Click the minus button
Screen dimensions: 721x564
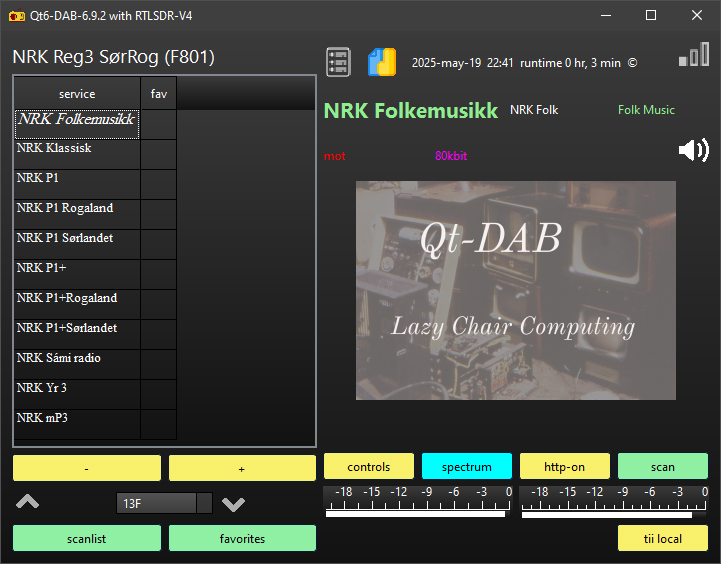pyautogui.click(x=87, y=468)
